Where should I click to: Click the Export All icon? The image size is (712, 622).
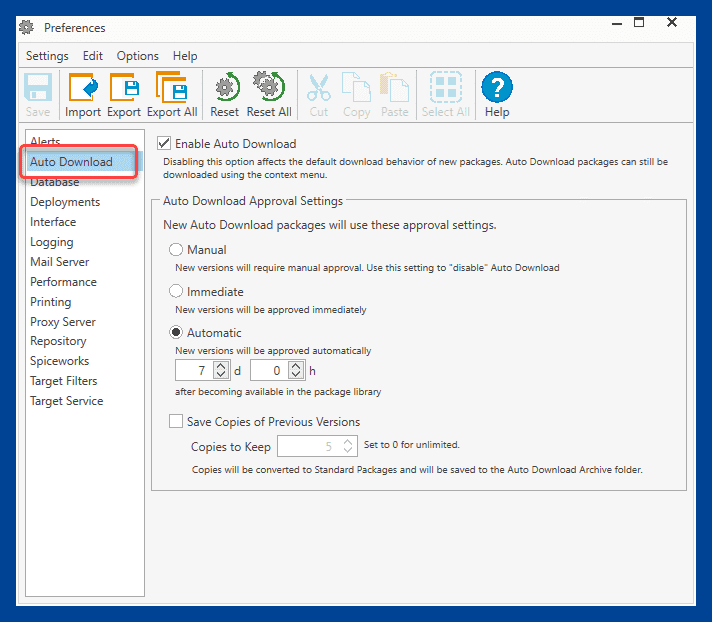pos(172,87)
